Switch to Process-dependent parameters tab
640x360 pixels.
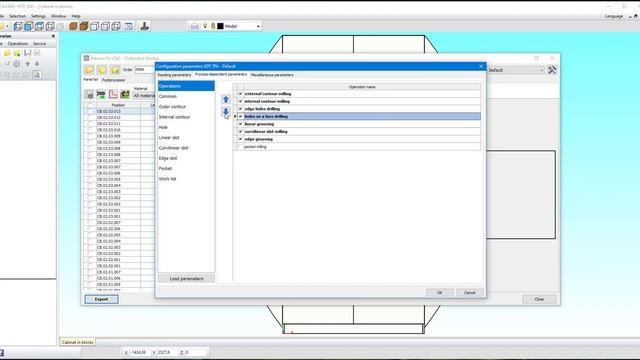pos(221,75)
